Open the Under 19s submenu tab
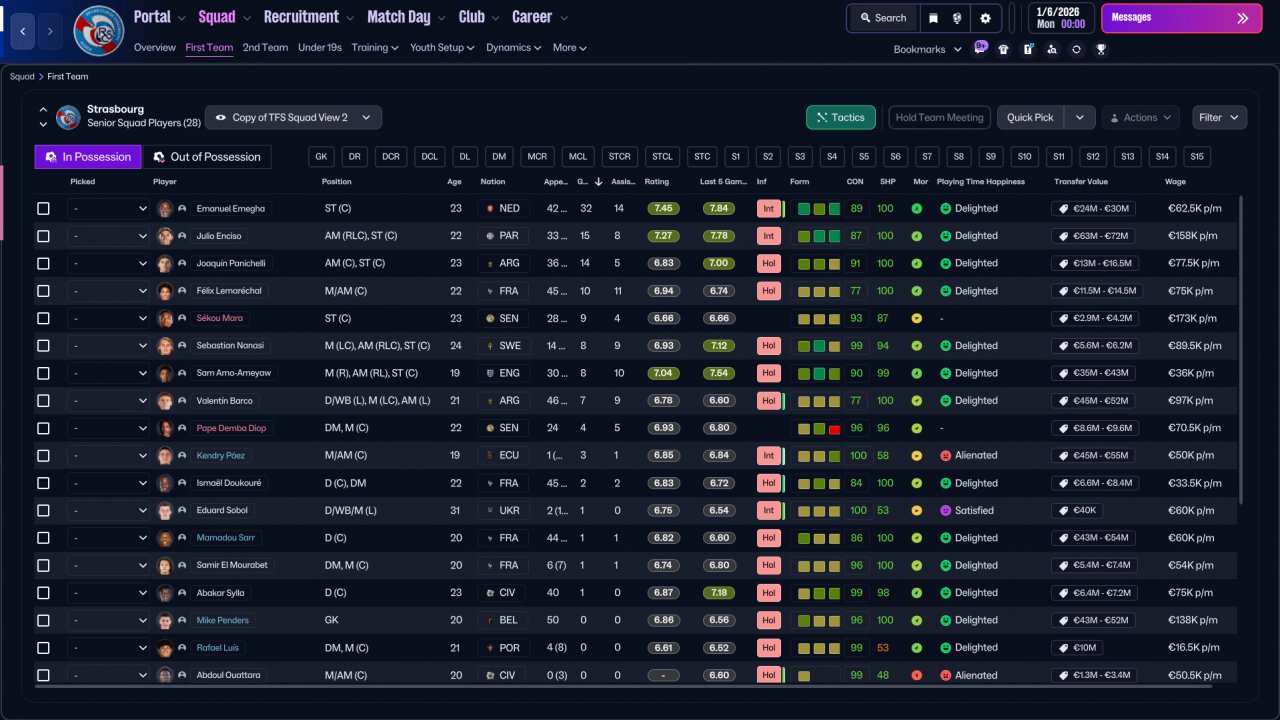 (x=320, y=47)
